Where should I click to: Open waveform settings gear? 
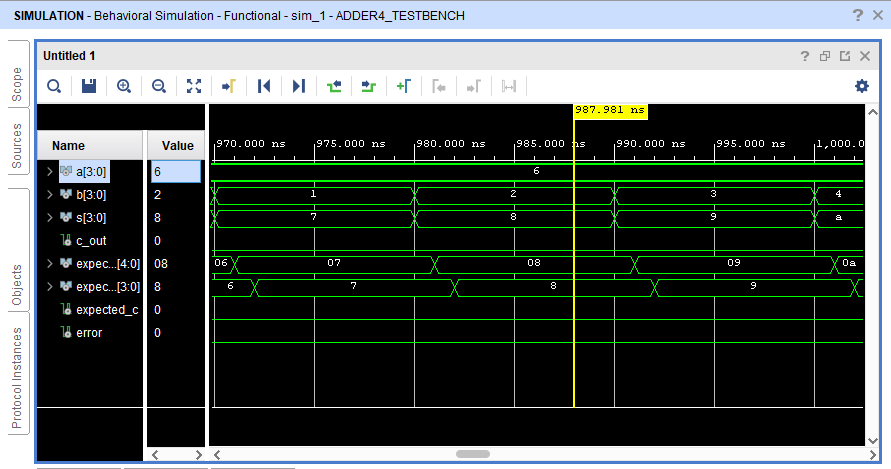pos(862,86)
